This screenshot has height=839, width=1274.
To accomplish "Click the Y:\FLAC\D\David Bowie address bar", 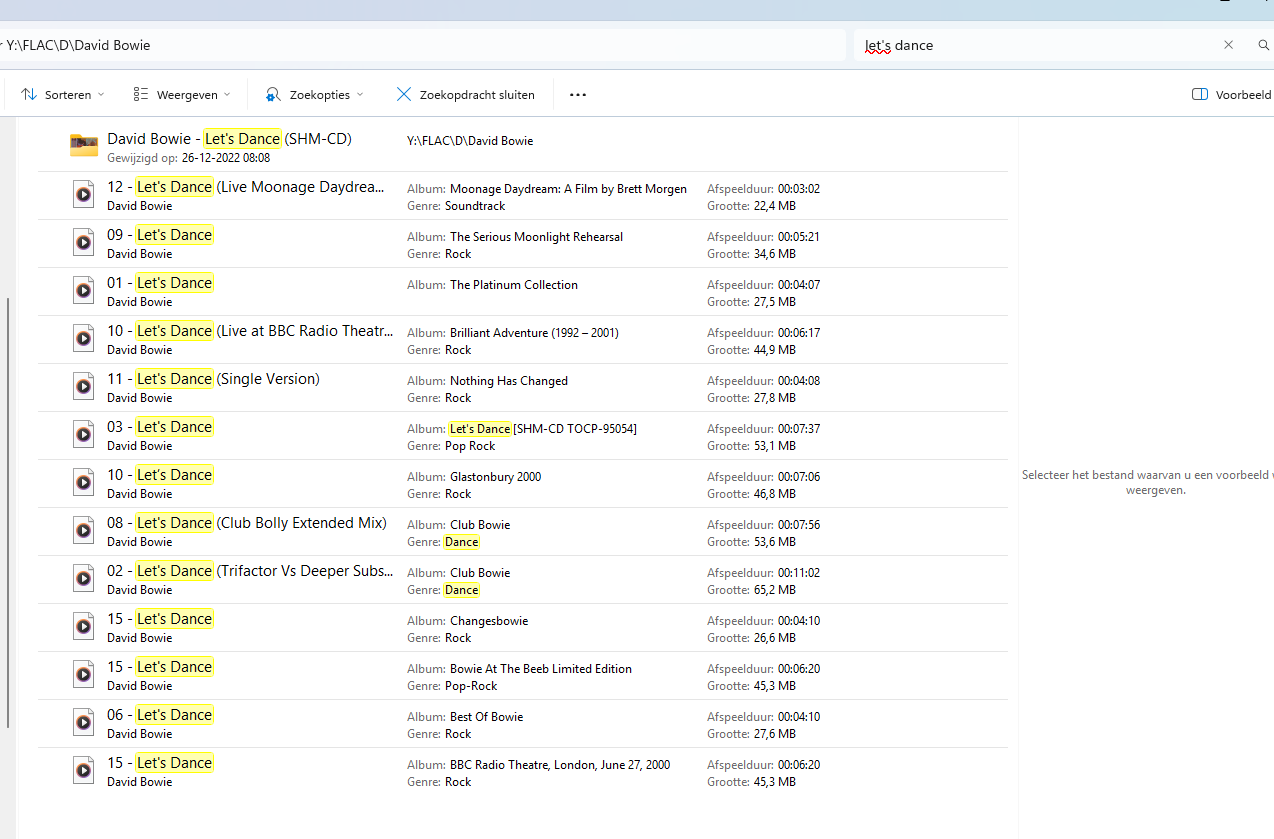I will (x=423, y=45).
